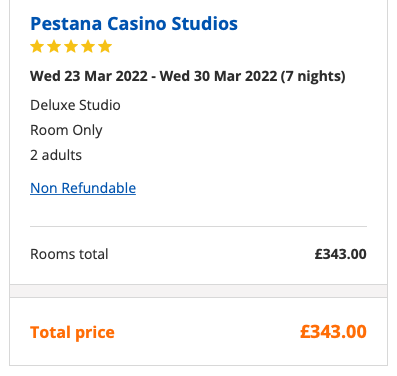Click the horizontal line above Rooms total

tap(198, 227)
